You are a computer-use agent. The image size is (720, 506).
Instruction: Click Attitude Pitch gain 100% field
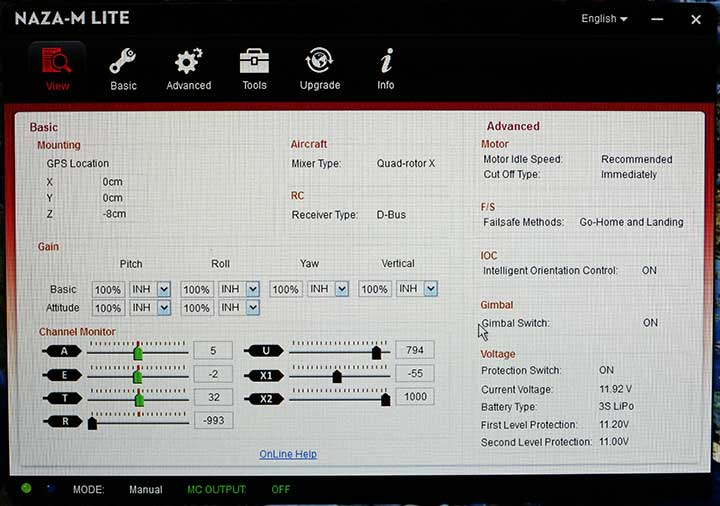tap(108, 308)
